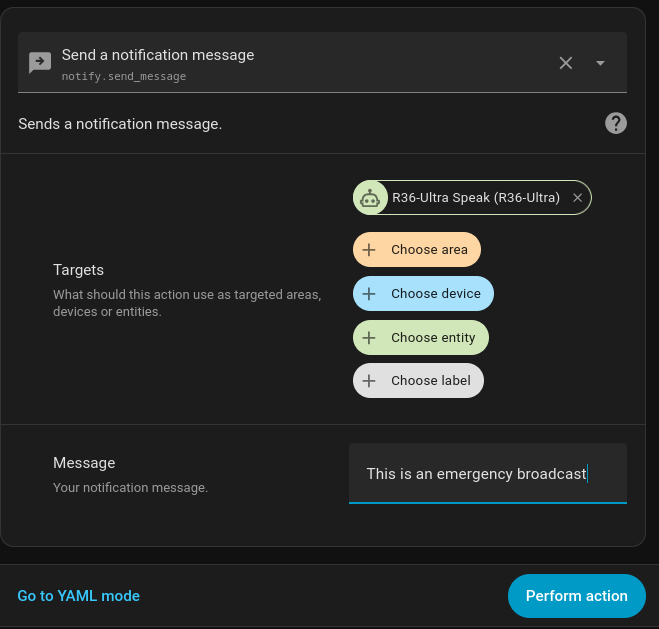
Task: Remove the R36-Ultra Speak target
Action: (577, 198)
